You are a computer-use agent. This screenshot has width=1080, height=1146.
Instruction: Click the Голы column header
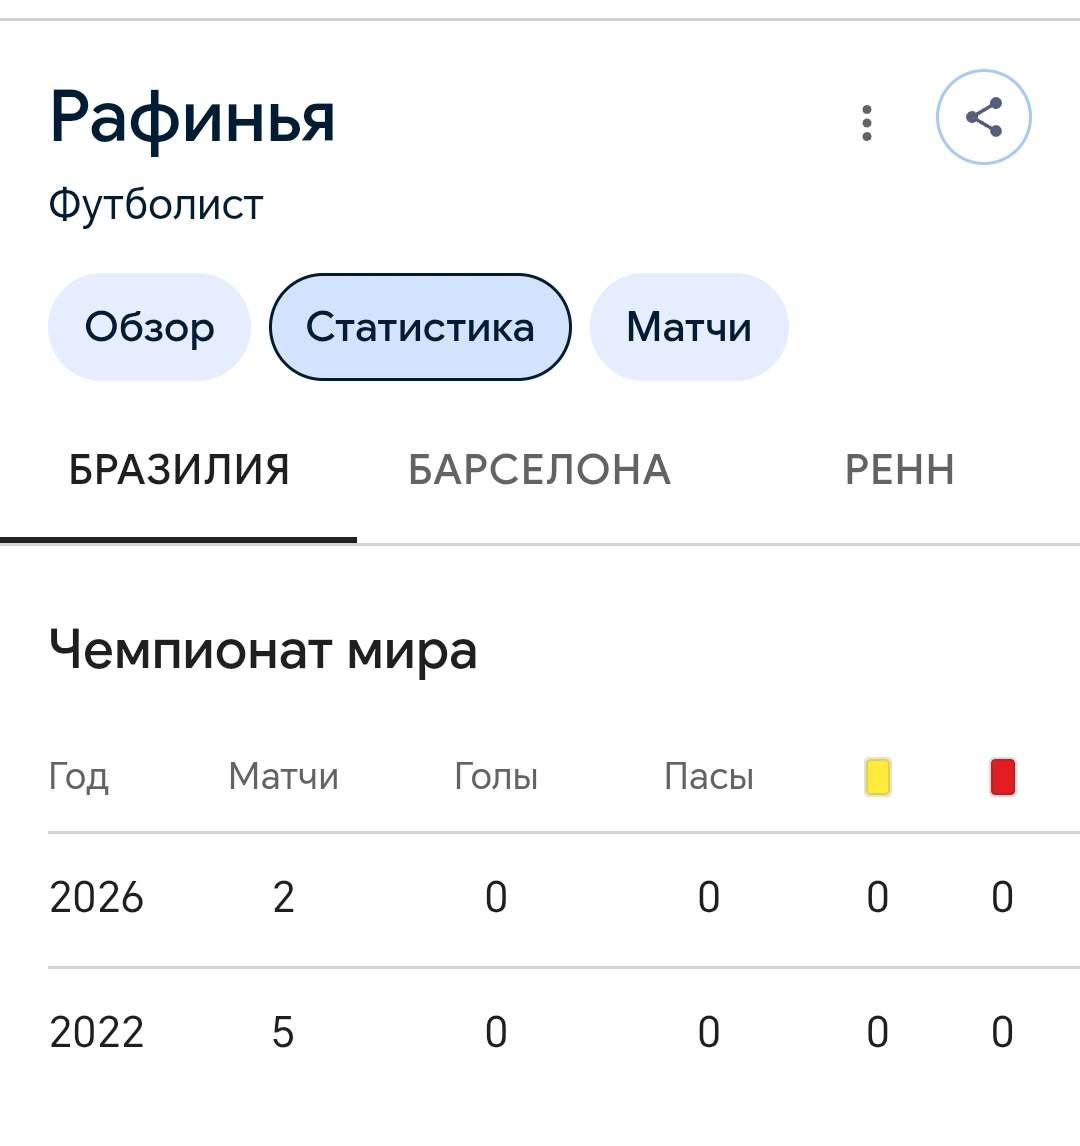pos(496,776)
